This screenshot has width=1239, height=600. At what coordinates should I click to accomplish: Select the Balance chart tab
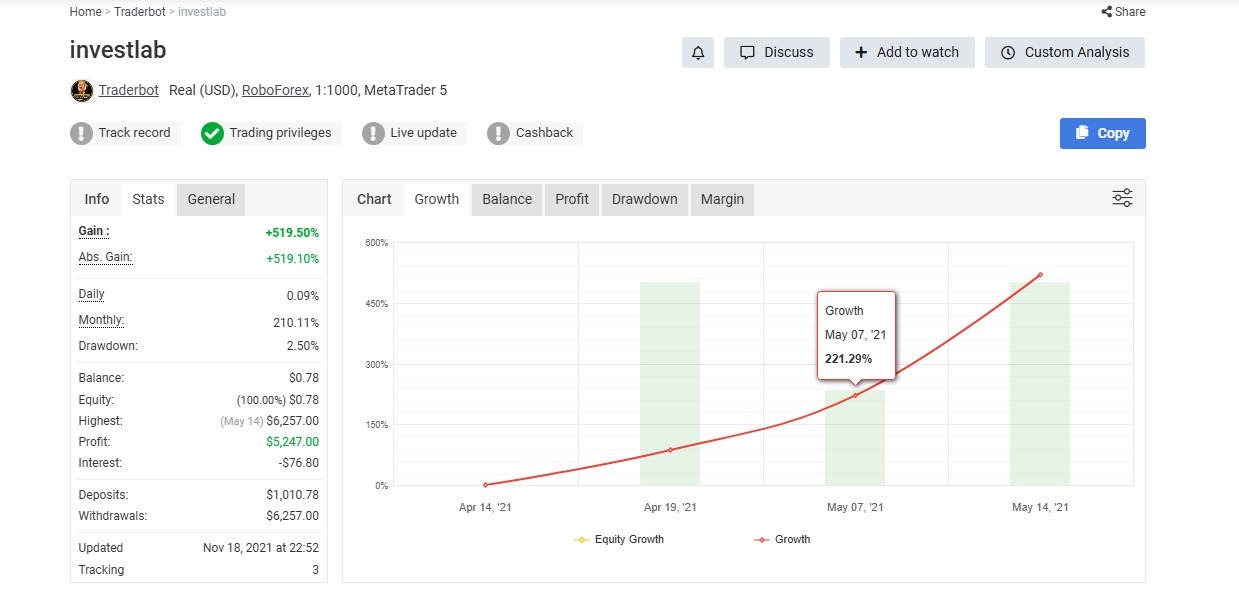(507, 199)
